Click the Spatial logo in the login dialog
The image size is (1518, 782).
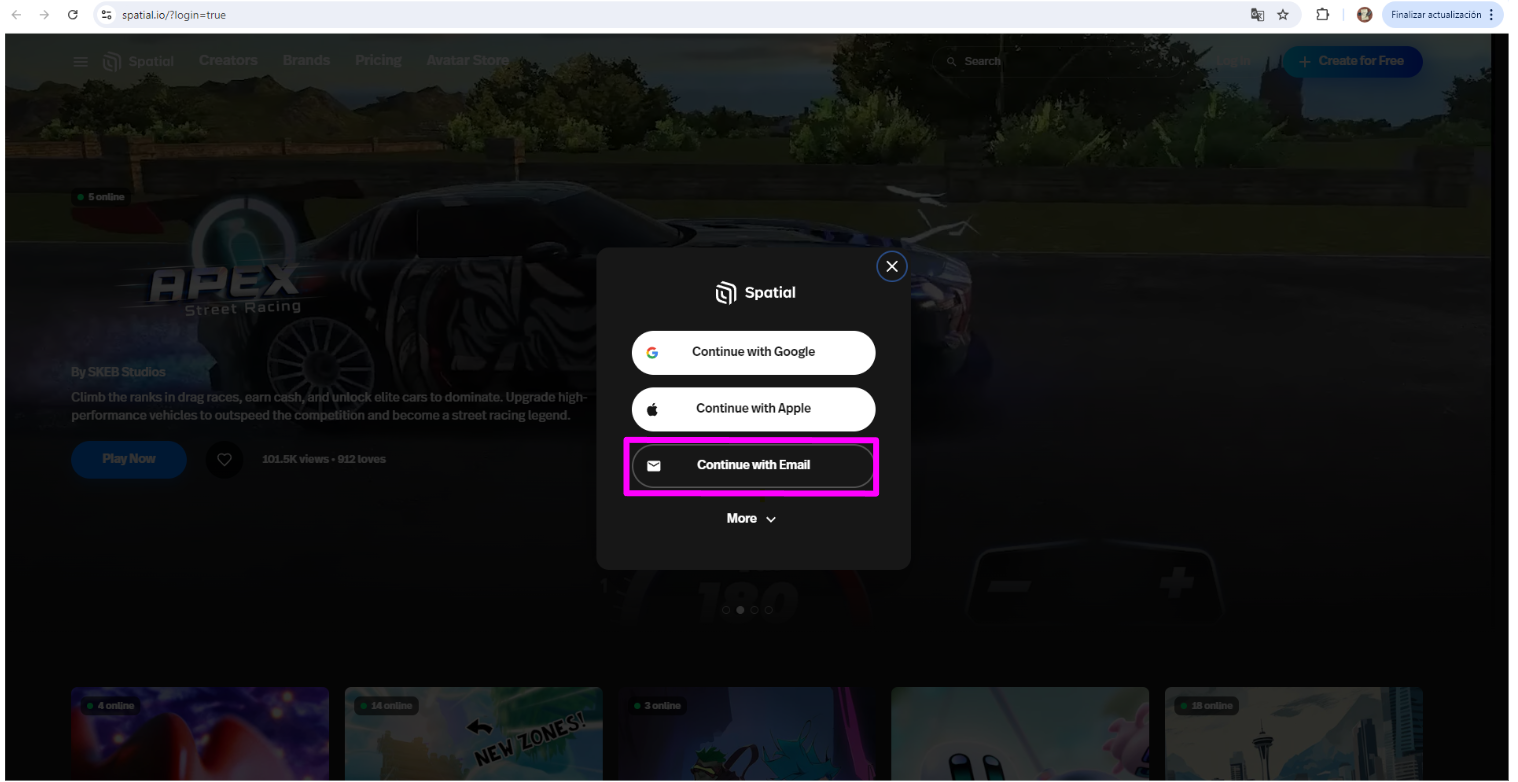click(x=755, y=293)
